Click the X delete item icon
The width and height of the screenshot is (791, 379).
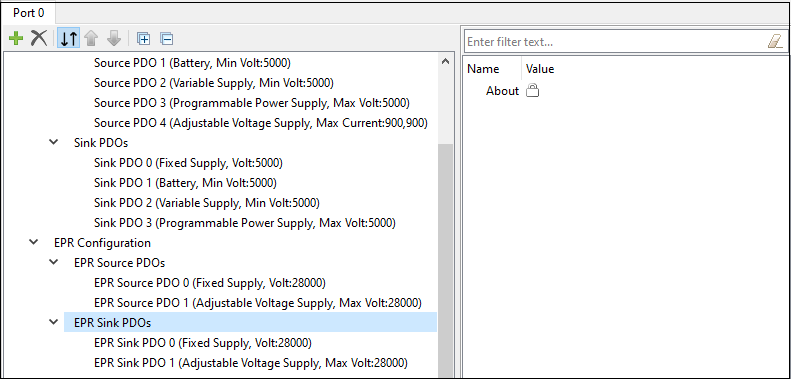pos(39,38)
